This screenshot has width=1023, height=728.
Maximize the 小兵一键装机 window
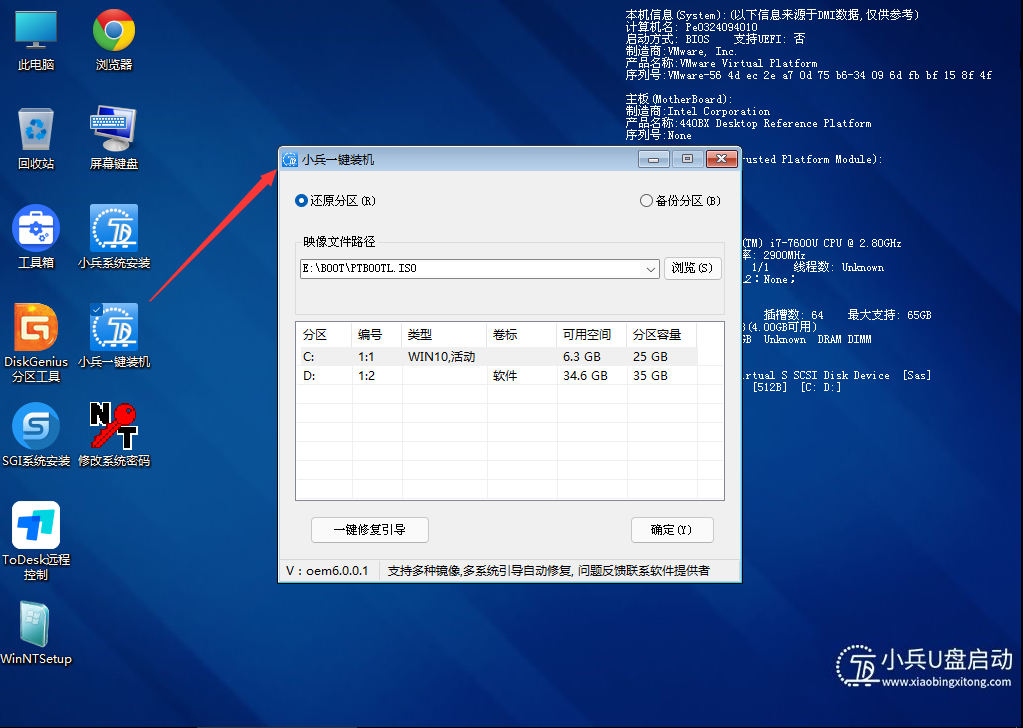(687, 159)
